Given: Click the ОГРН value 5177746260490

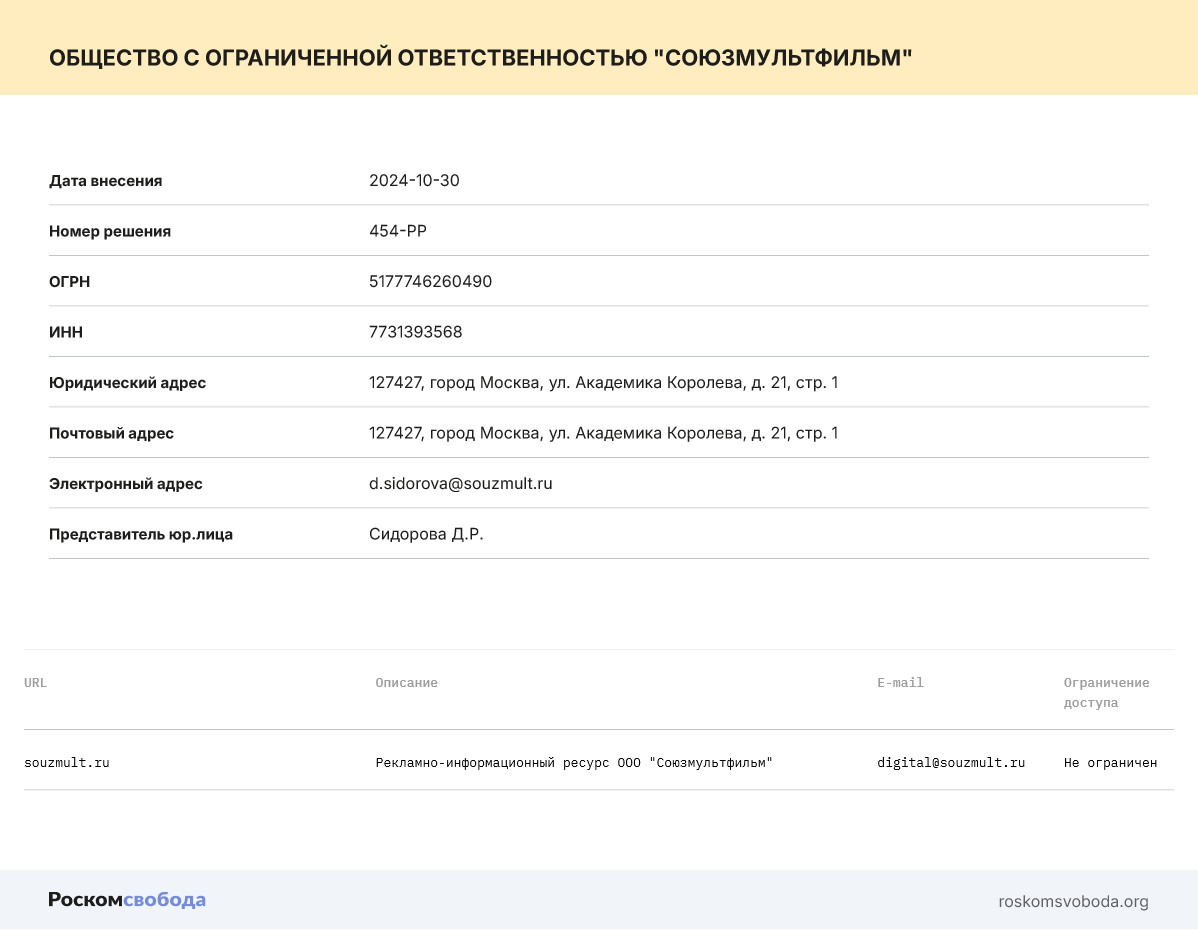Looking at the screenshot, I should (x=430, y=281).
